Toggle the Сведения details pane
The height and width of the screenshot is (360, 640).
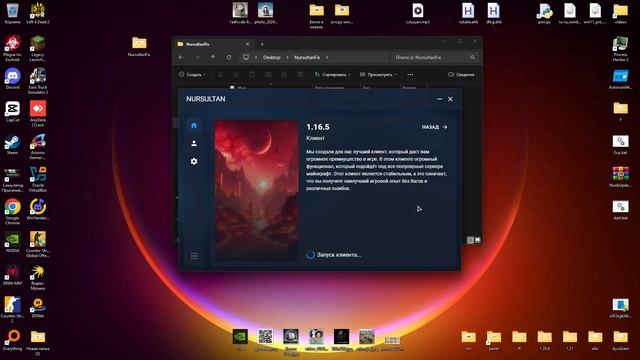pyautogui.click(x=461, y=75)
